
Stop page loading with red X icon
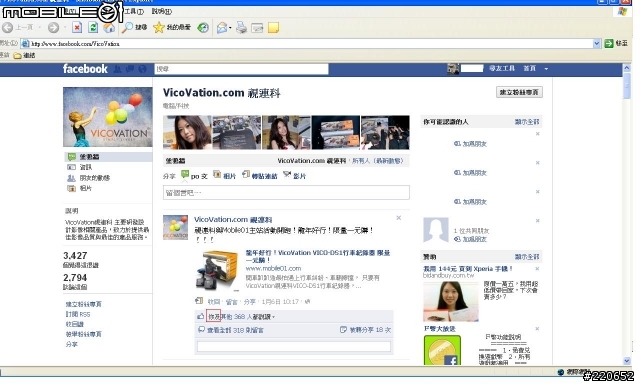pos(77,28)
